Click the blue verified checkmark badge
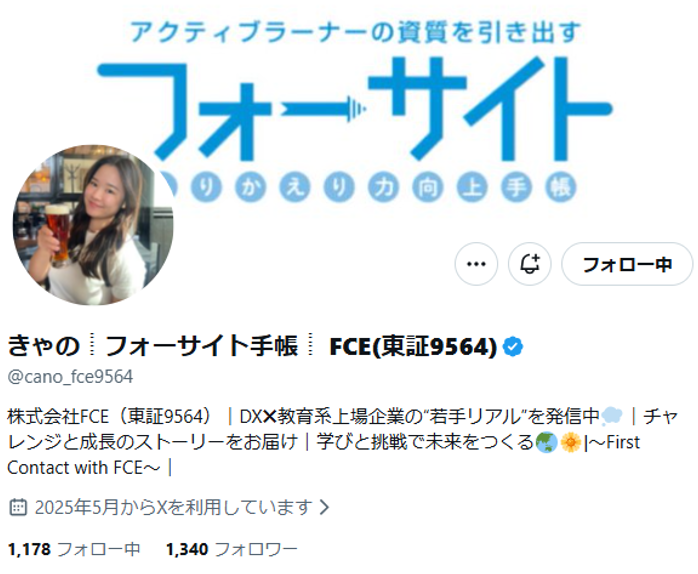This screenshot has width=698, height=574. point(513,346)
